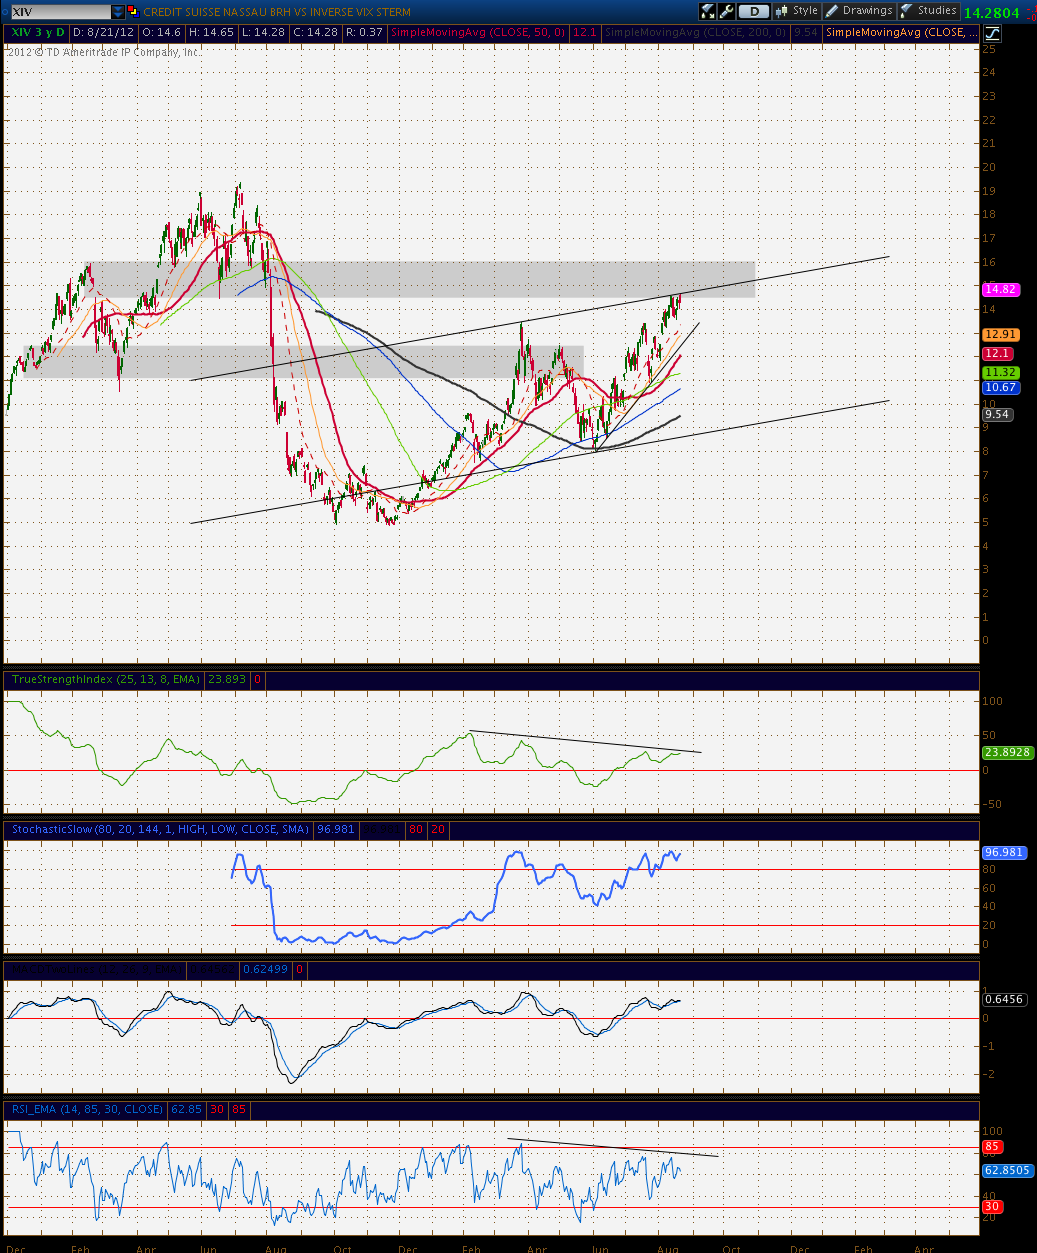Toggle the D daily aggregation button
This screenshot has height=1253, width=1037.
[x=754, y=11]
